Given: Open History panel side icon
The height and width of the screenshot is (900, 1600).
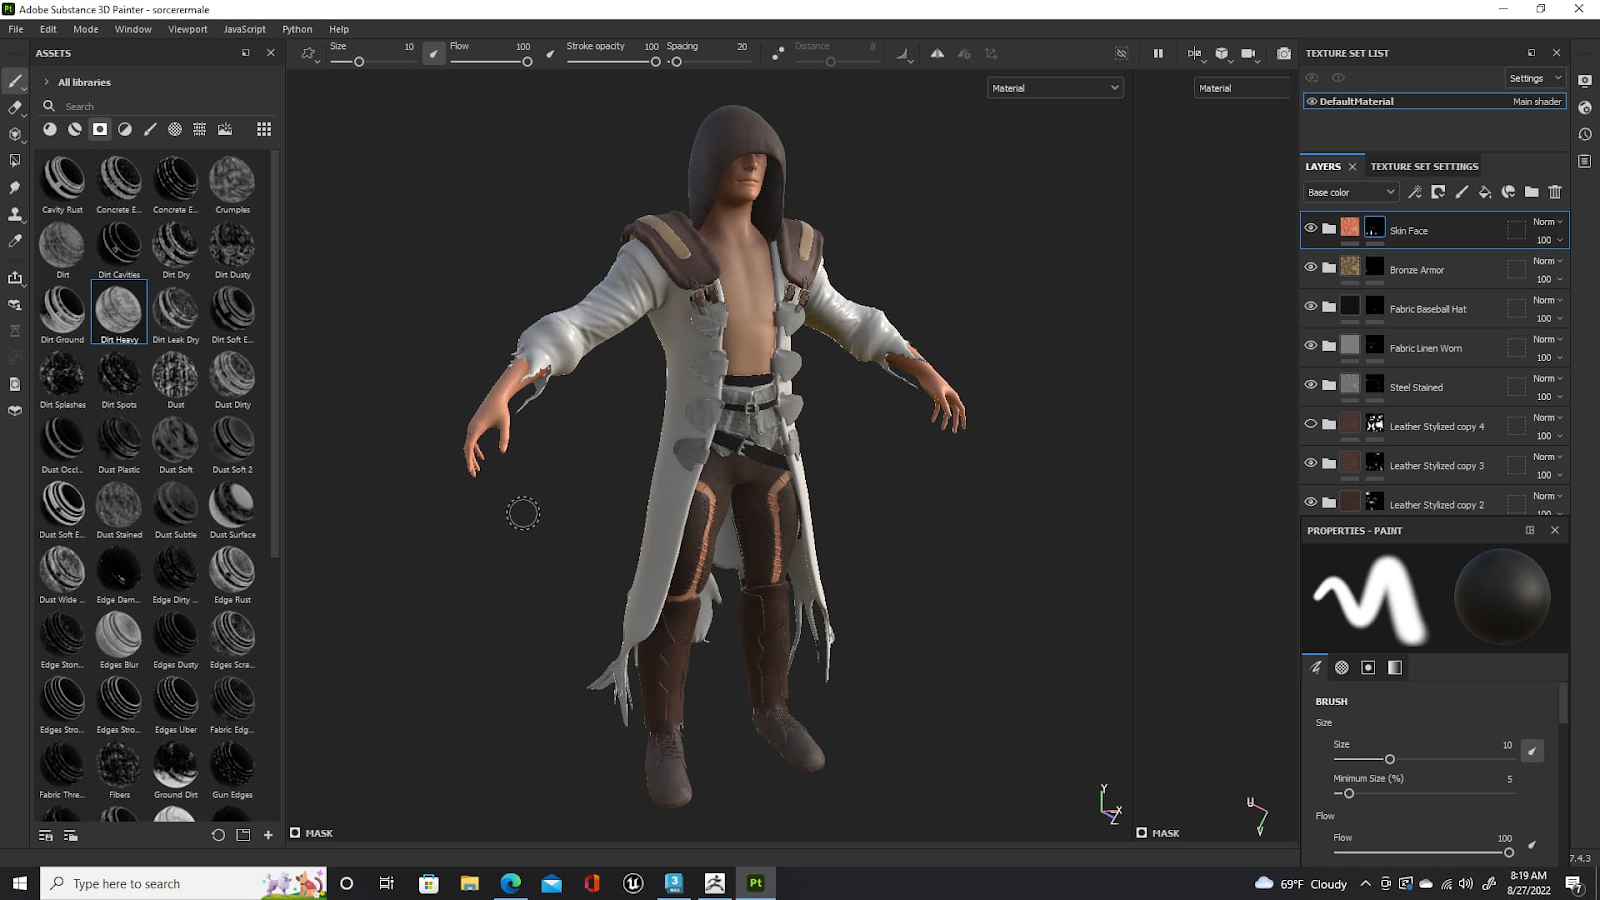Looking at the screenshot, I should point(1585,134).
